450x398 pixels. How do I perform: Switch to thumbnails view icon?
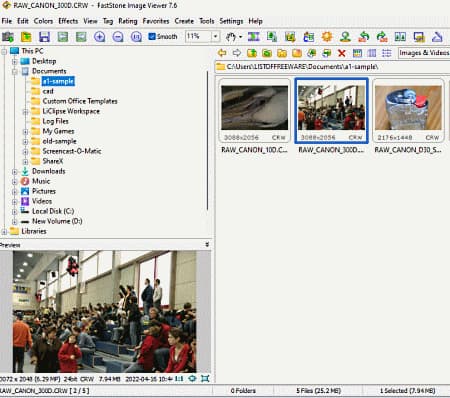(357, 53)
